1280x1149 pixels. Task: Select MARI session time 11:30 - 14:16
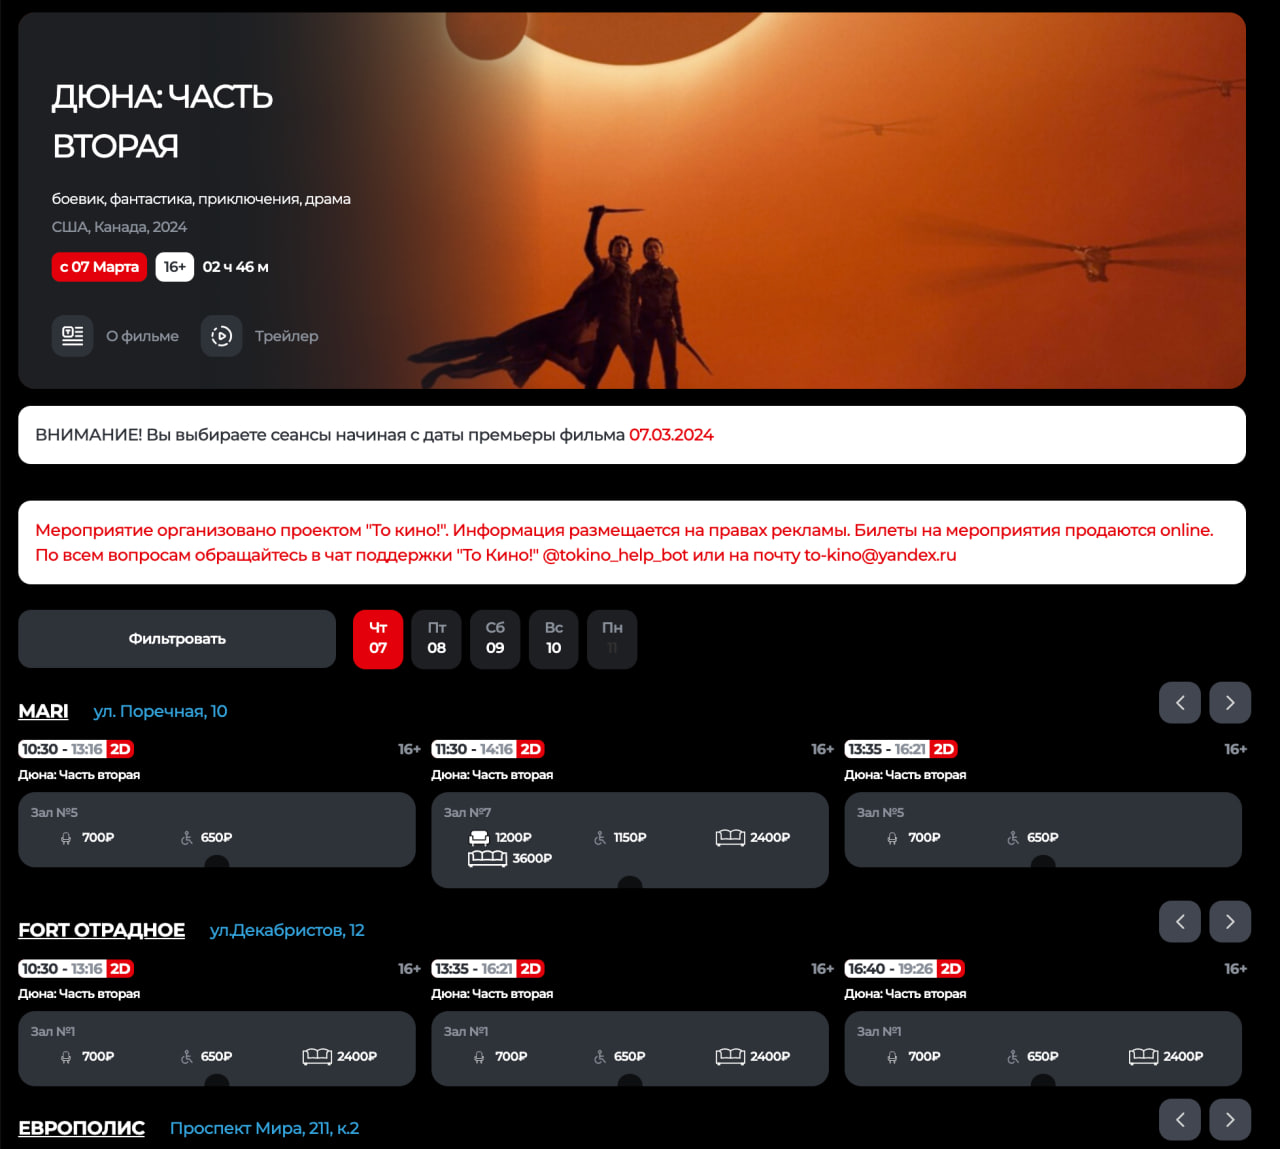(x=488, y=749)
